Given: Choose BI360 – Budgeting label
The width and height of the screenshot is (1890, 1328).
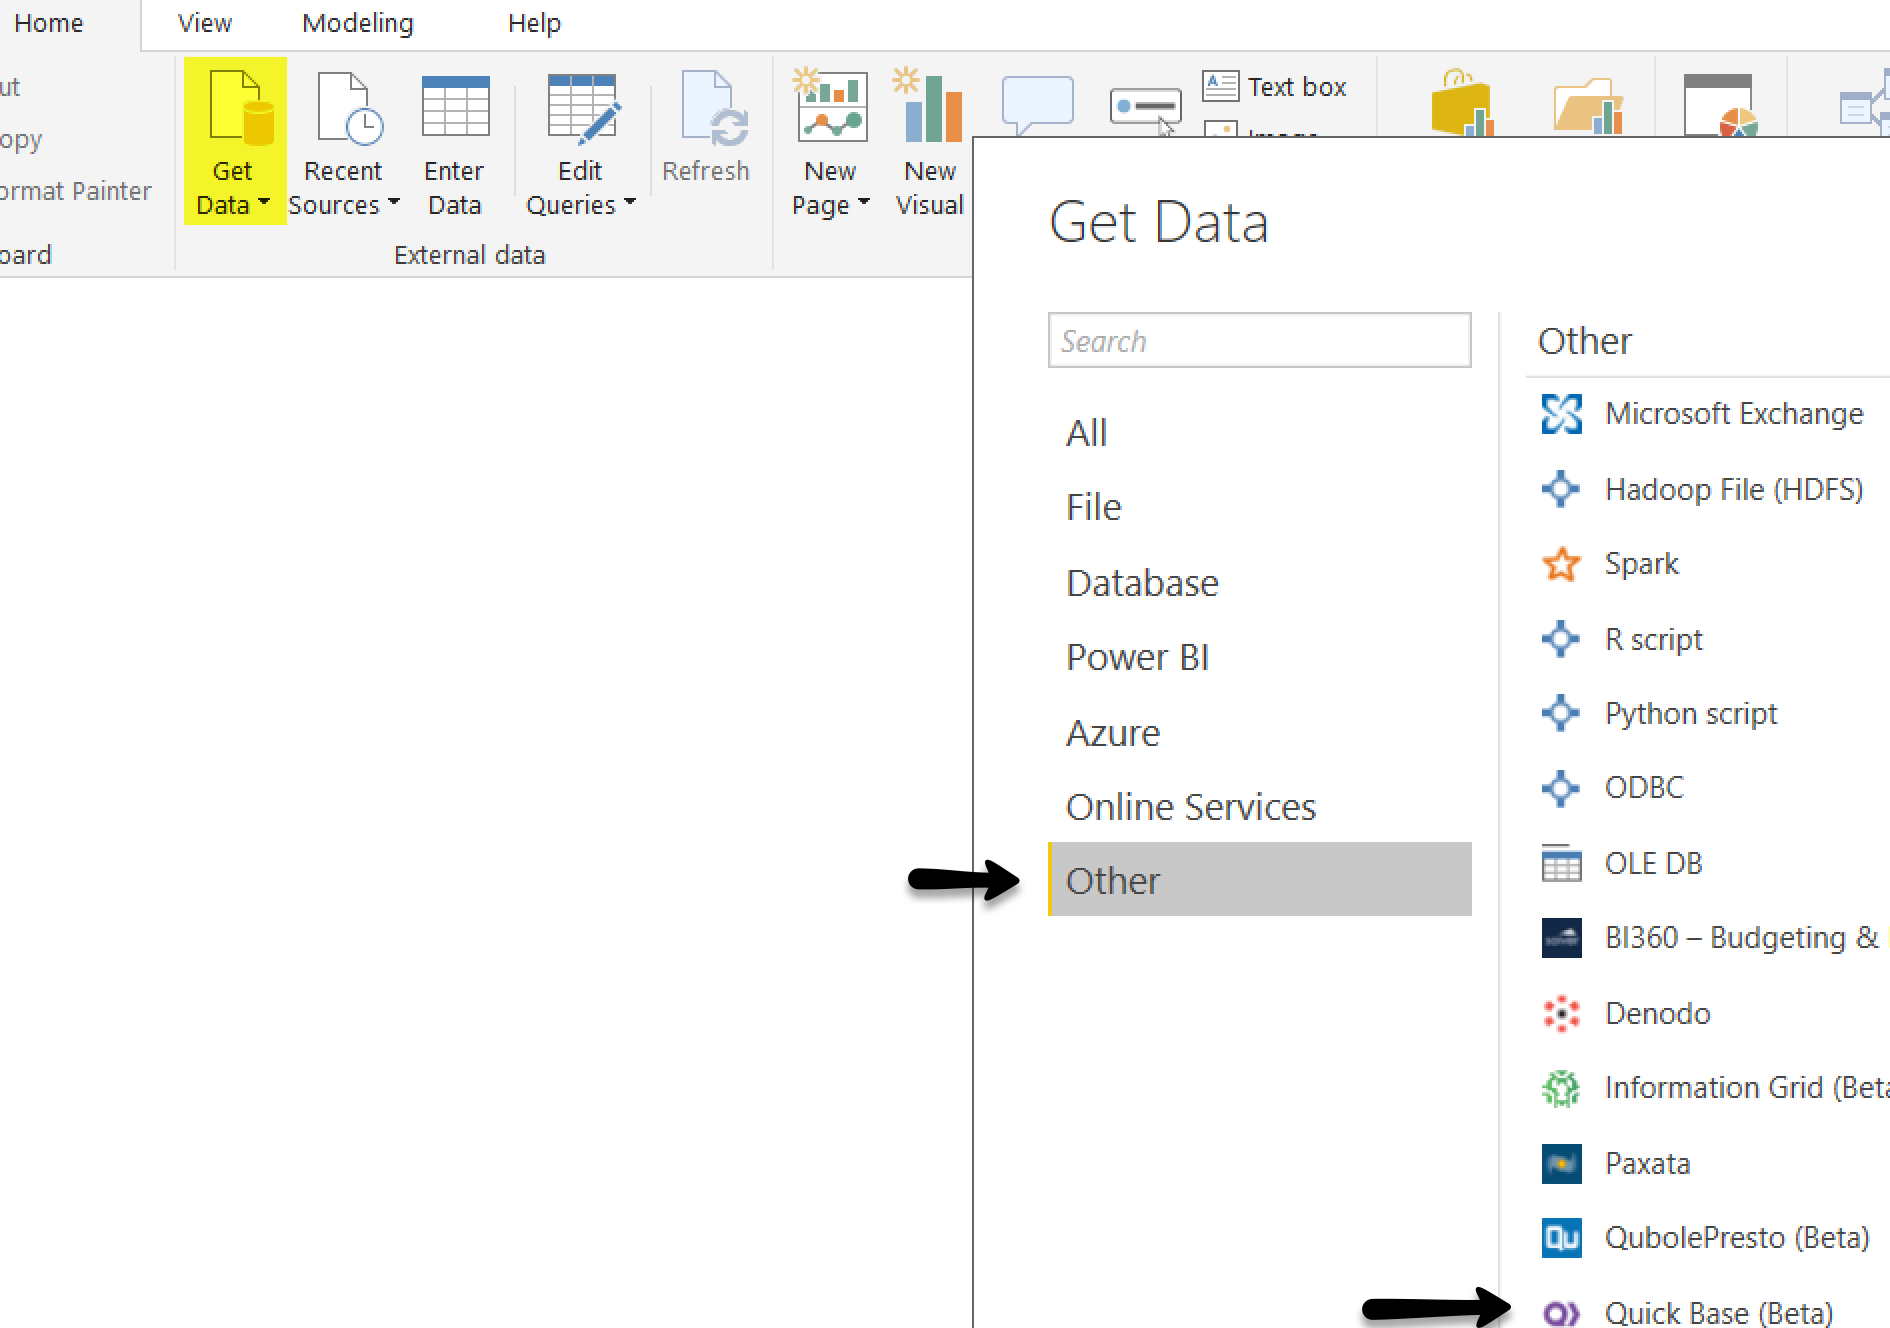Looking at the screenshot, I should pyautogui.click(x=1741, y=938).
